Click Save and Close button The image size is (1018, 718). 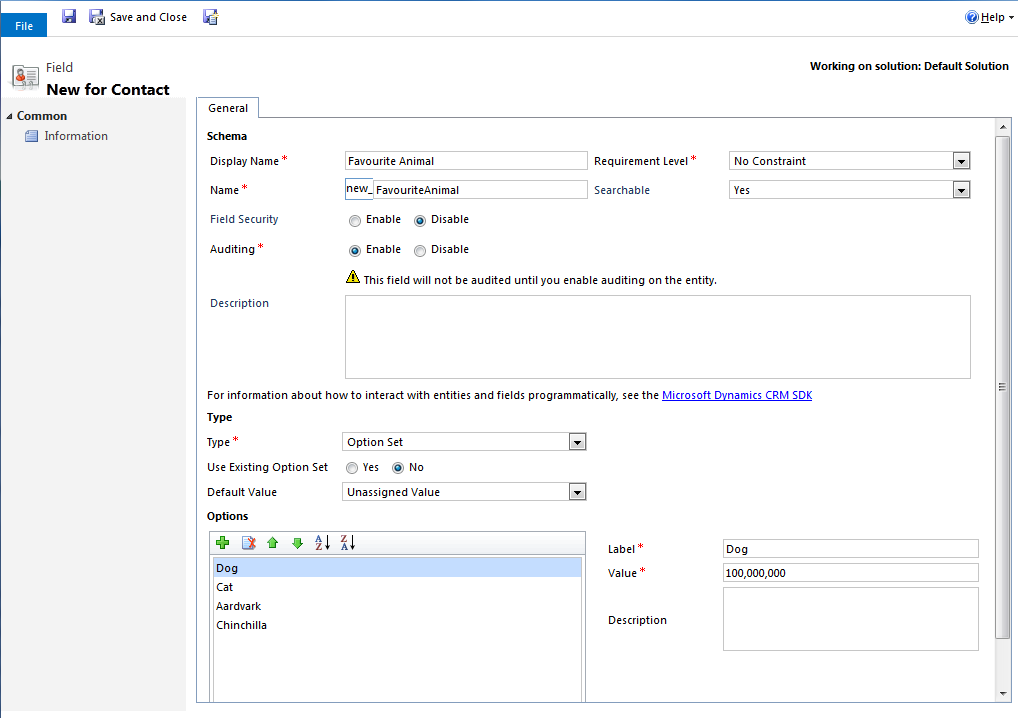click(x=138, y=17)
